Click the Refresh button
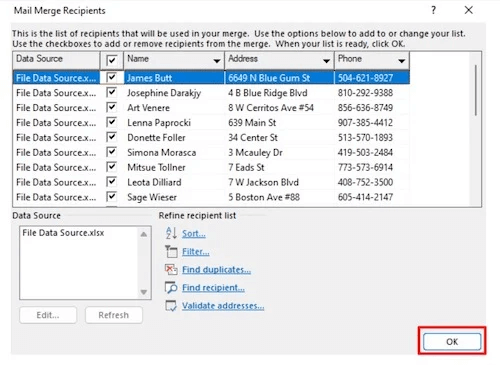Screen dimensions: 500x365 (x=114, y=315)
